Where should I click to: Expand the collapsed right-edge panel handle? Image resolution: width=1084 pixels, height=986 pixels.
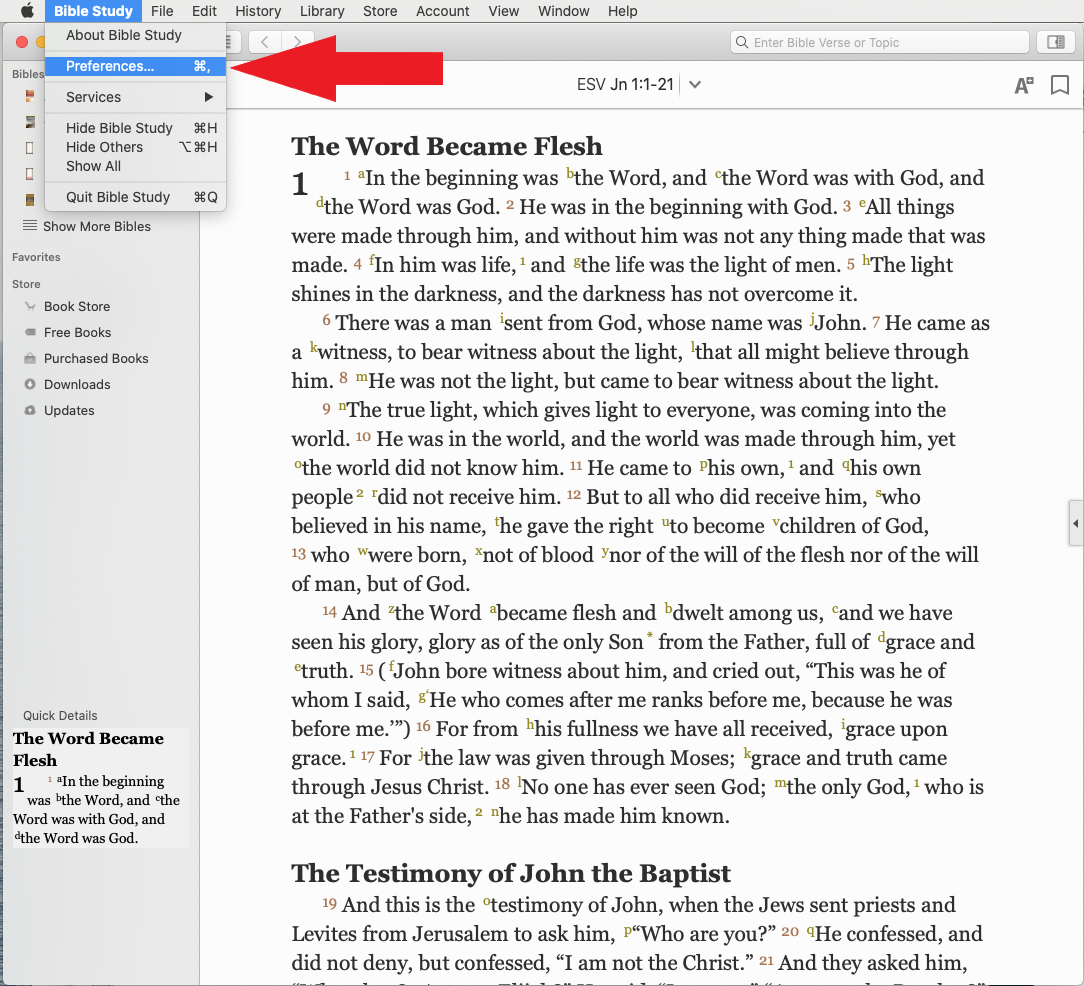[1076, 524]
